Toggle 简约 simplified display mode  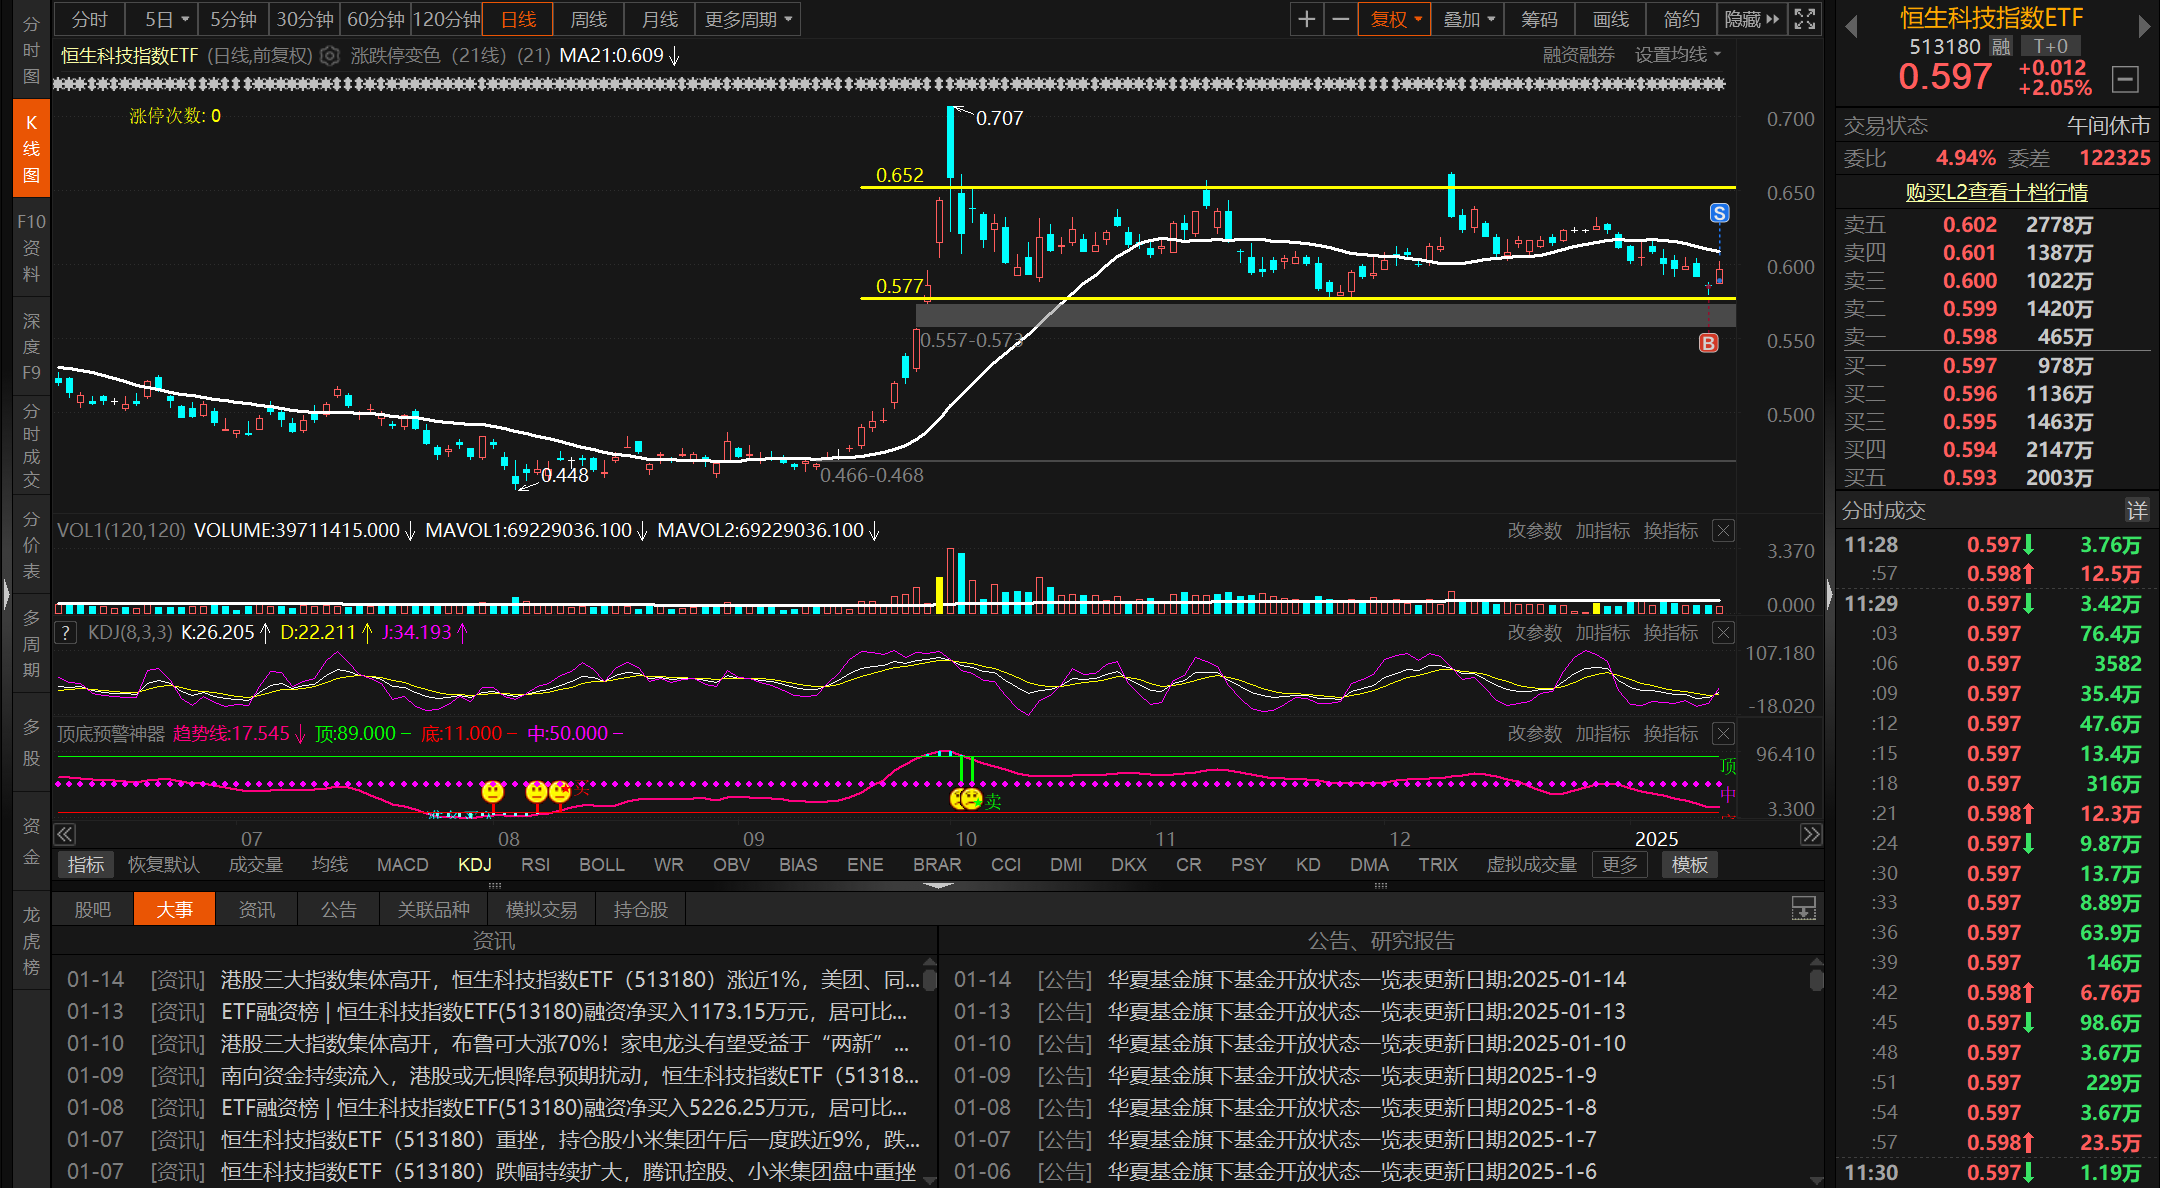coord(1681,18)
